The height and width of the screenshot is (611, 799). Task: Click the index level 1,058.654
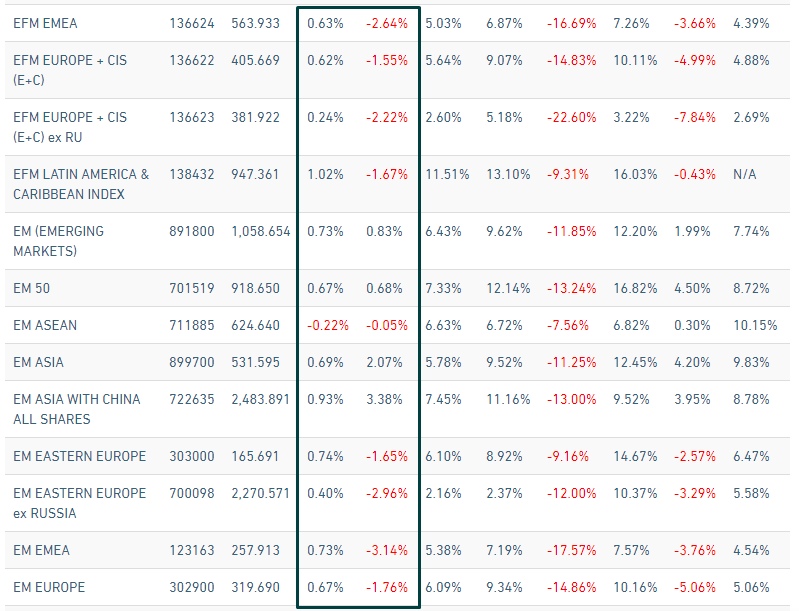coord(260,231)
